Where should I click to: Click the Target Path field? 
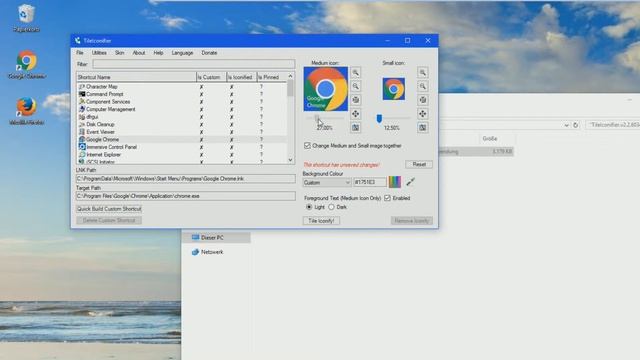click(x=186, y=196)
